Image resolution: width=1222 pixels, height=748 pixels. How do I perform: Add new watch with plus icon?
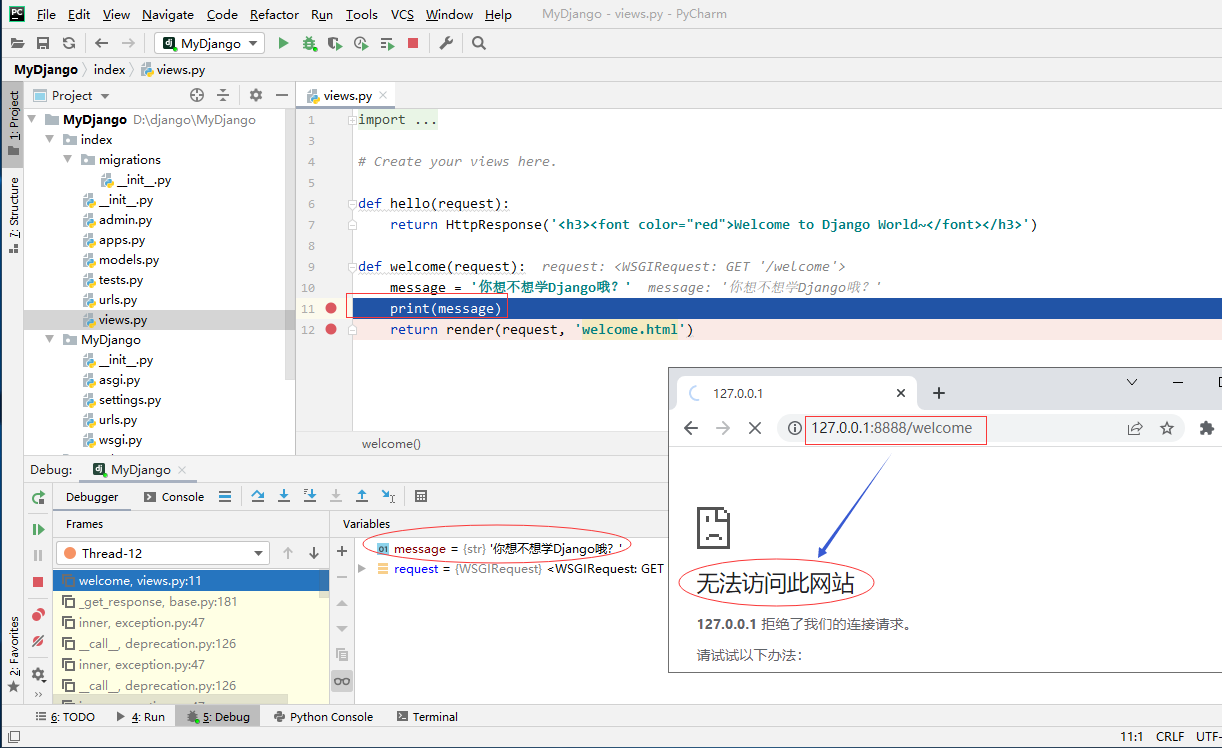pos(342,551)
